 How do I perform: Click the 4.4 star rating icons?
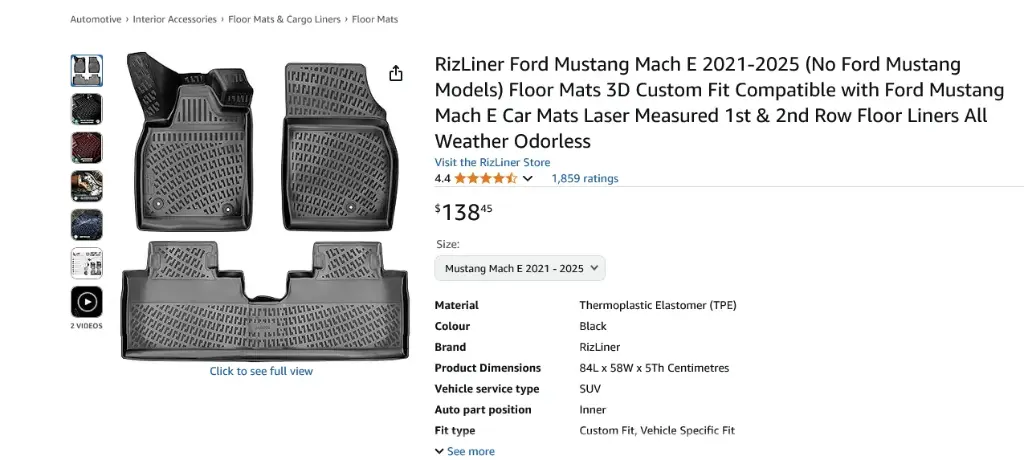[x=485, y=179]
